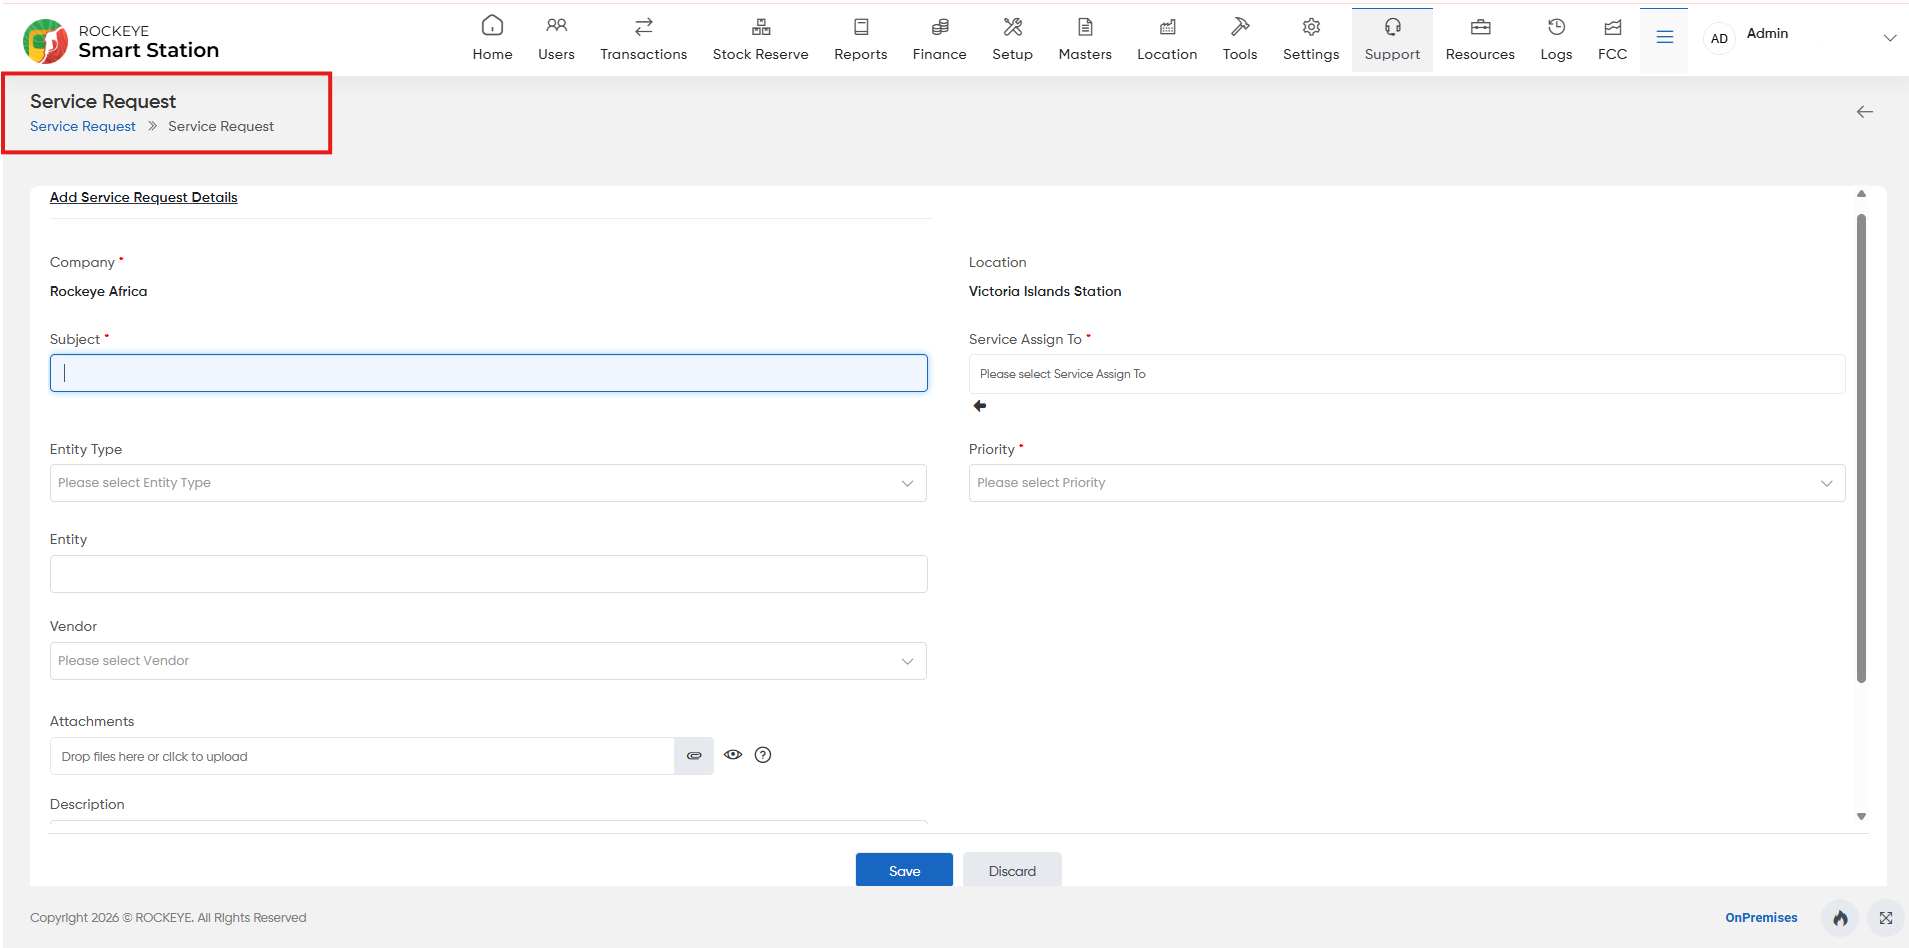Open the Reports menu
The height and width of the screenshot is (948, 1909).
860,39
